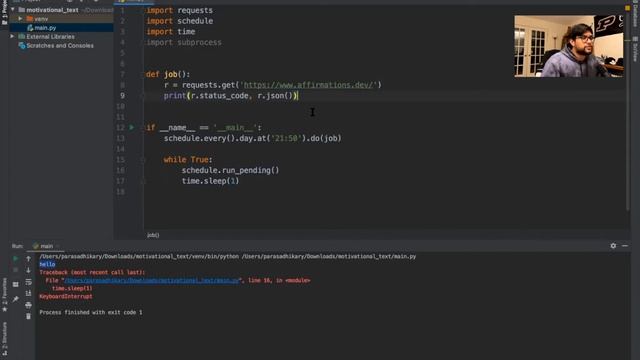Click the main.py Python file icon
640x360 pixels.
pos(30,28)
